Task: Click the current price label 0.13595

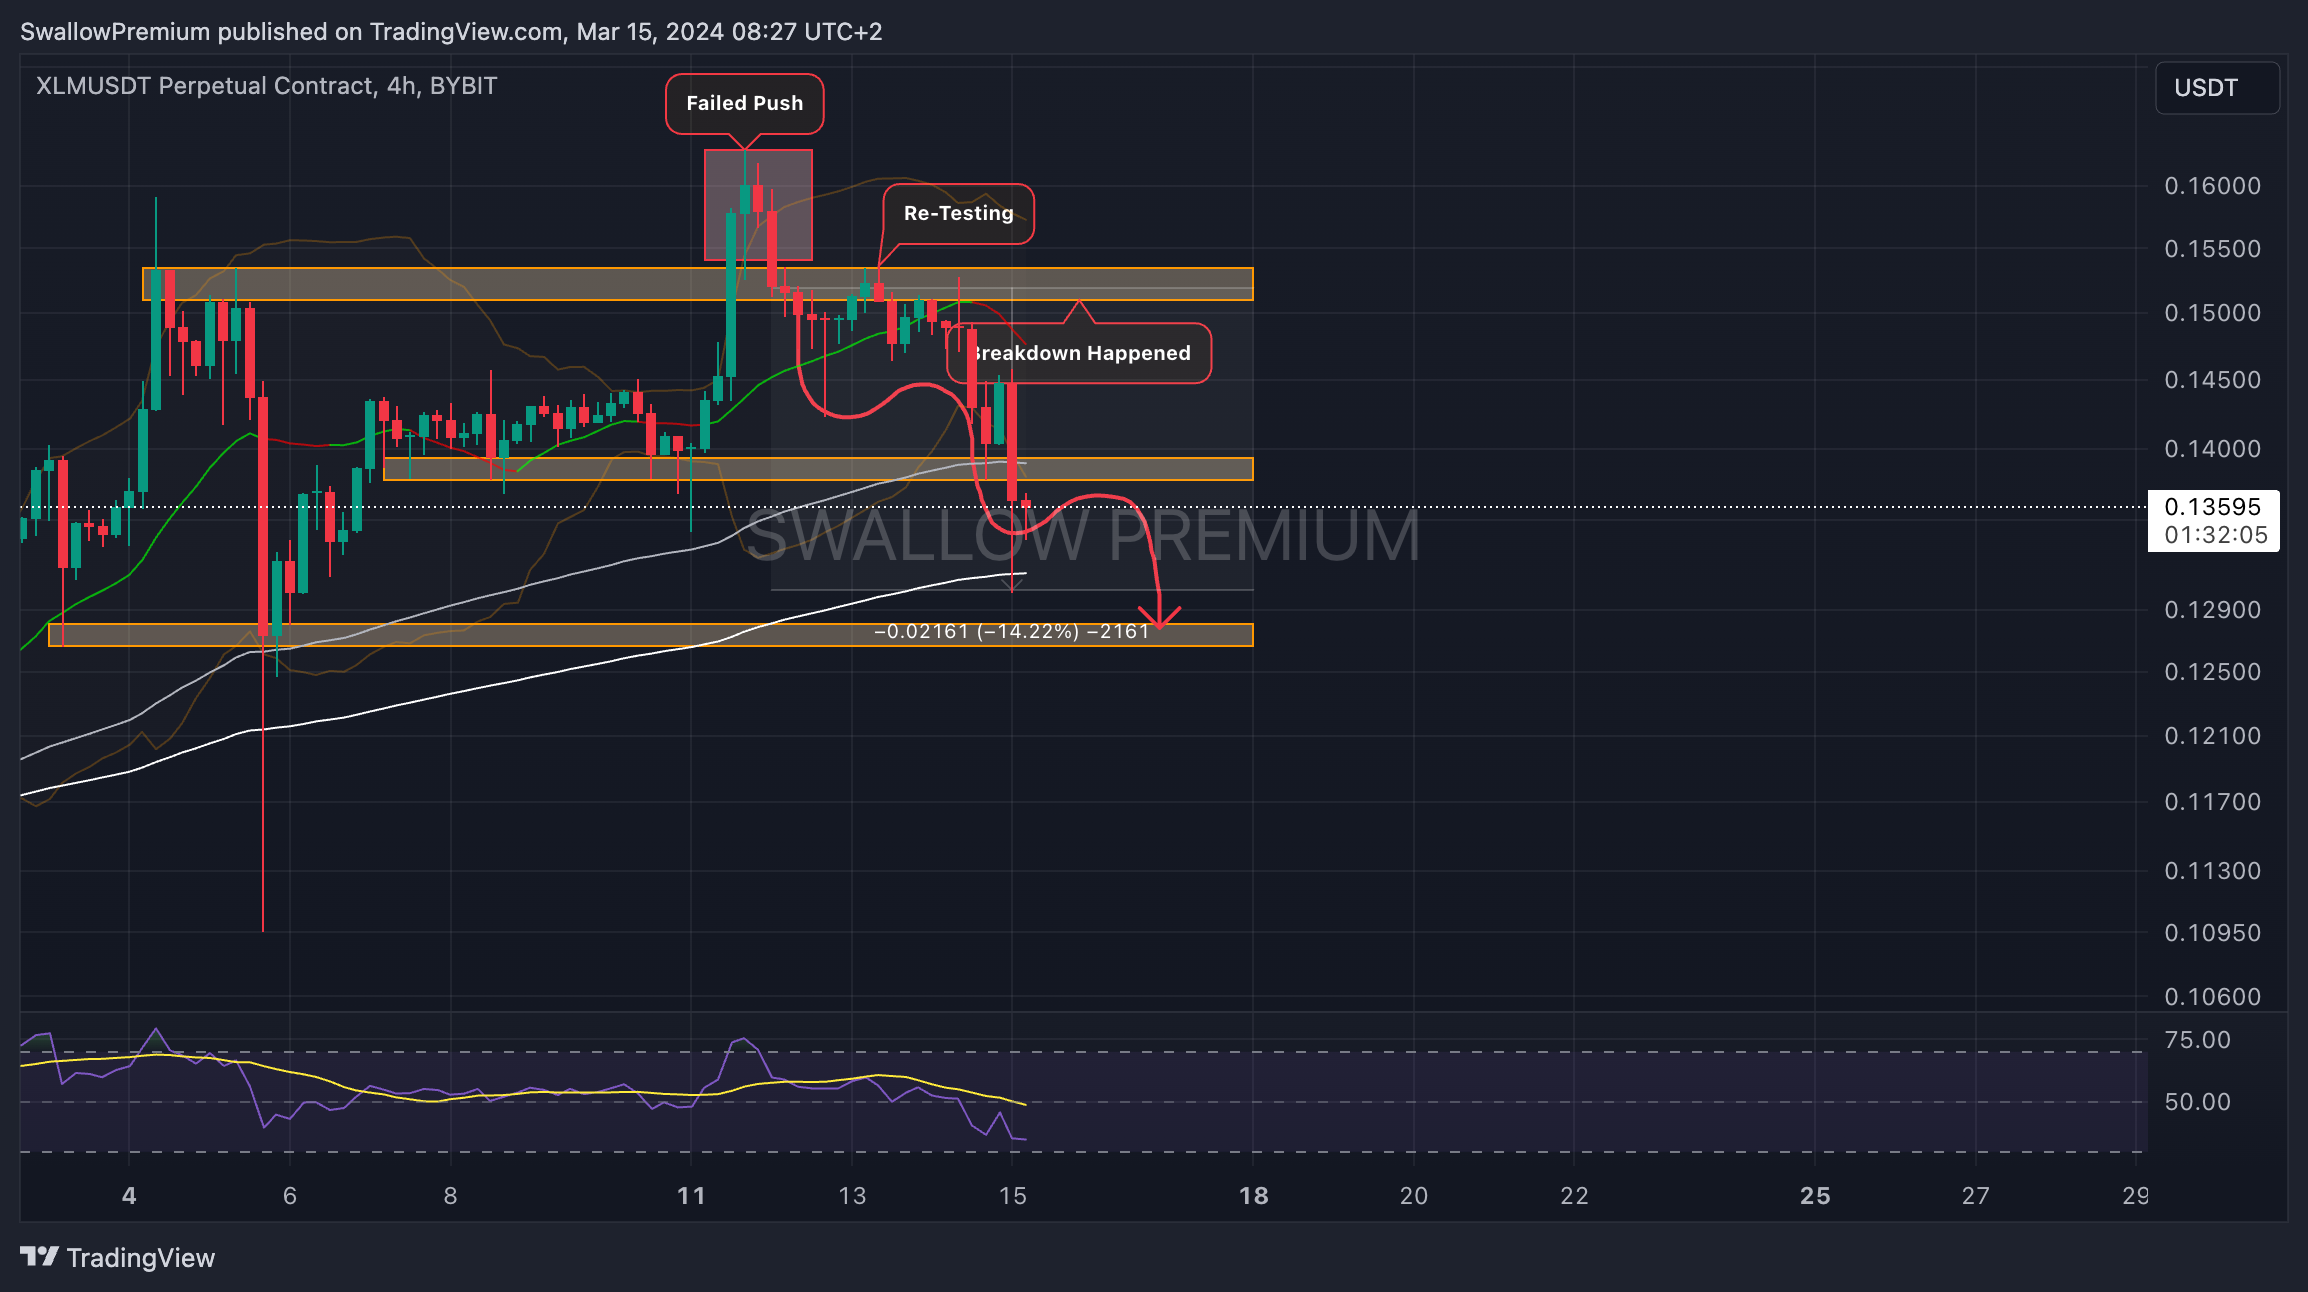Action: [x=2212, y=506]
